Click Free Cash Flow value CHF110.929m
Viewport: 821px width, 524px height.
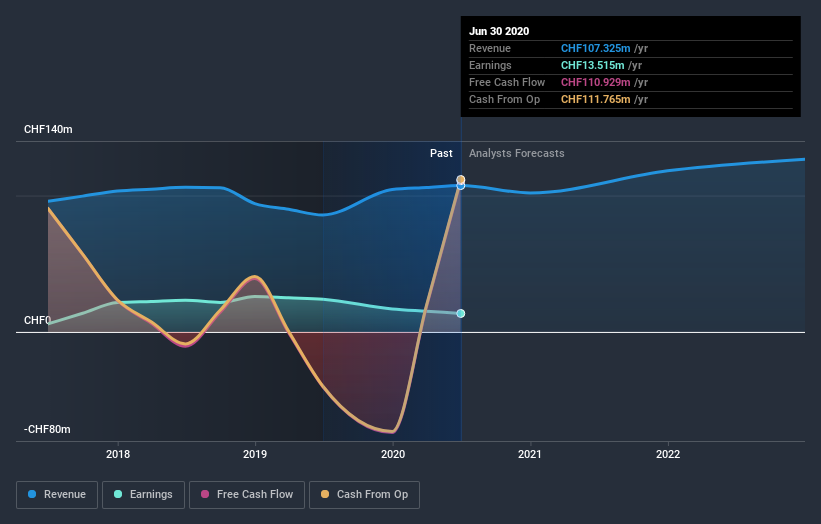tap(595, 82)
